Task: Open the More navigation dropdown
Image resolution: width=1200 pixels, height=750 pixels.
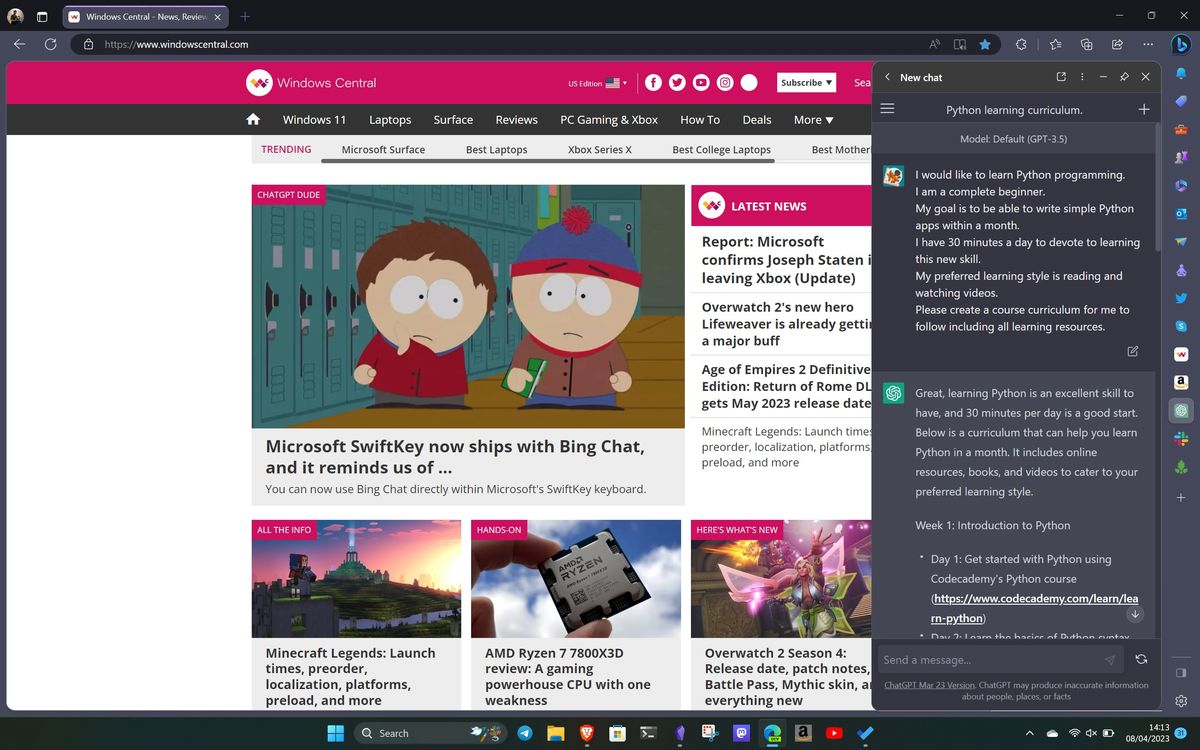Action: click(x=813, y=119)
